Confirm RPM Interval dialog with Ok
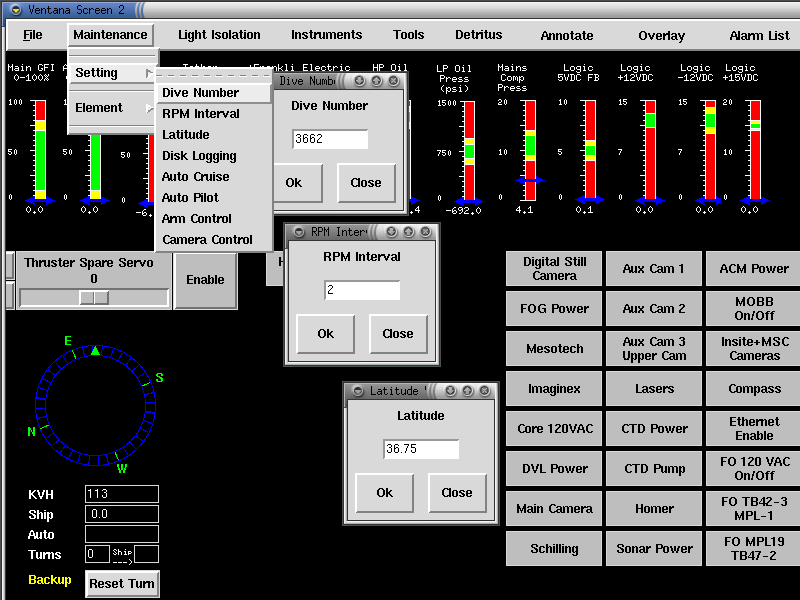This screenshot has width=800, height=600. pos(326,334)
